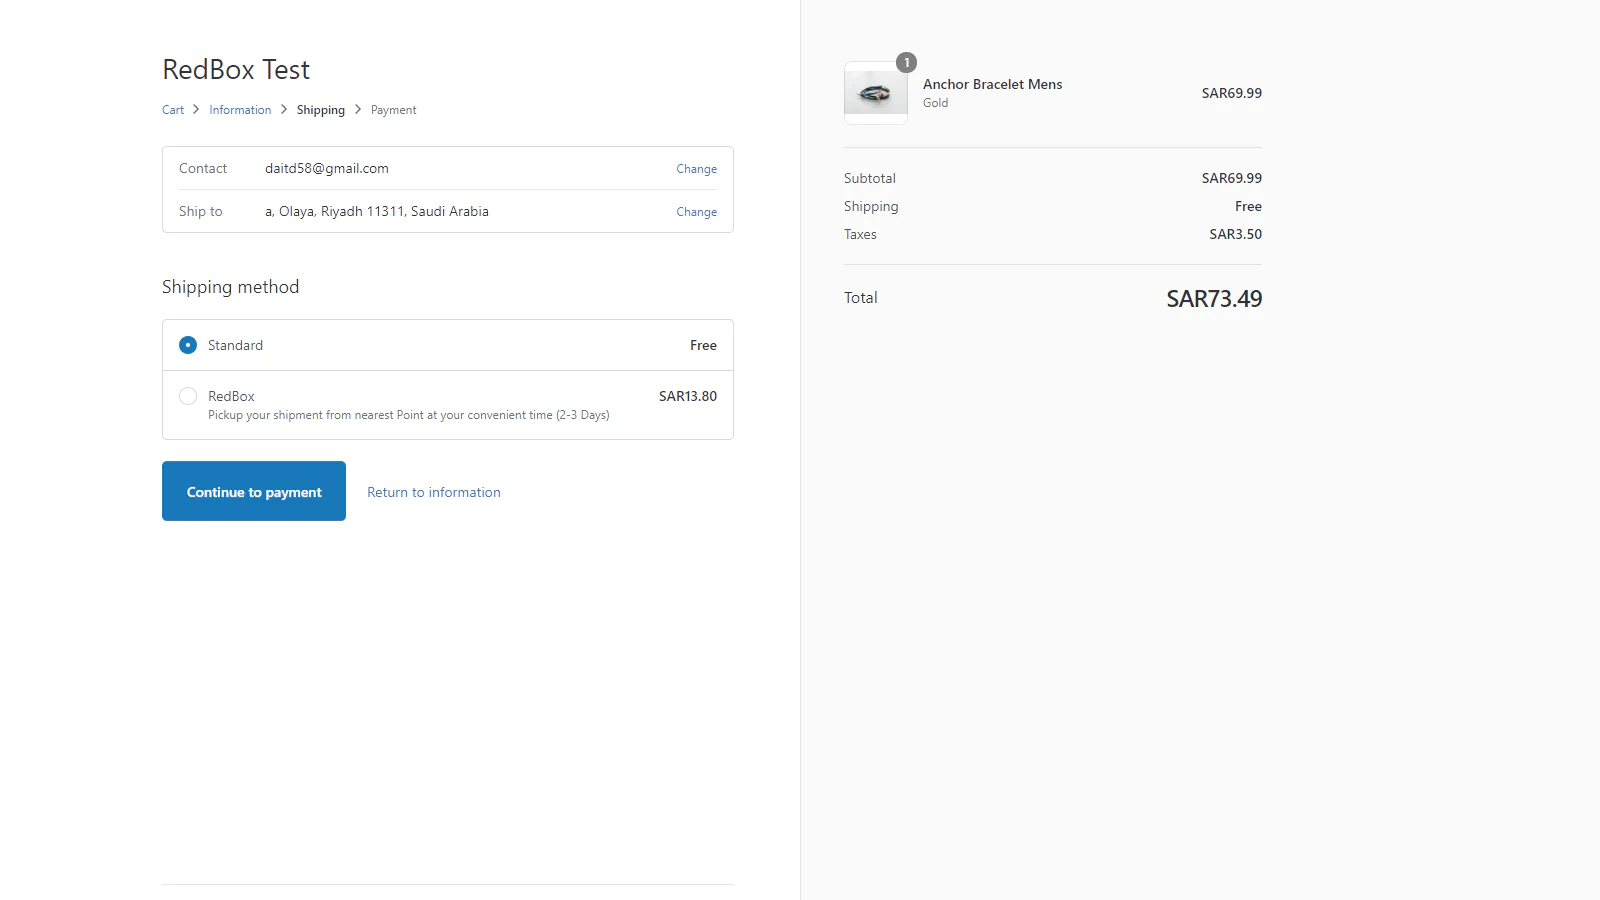Image resolution: width=1600 pixels, height=900 pixels.
Task: Click the contact email daitd58@gmail.com
Action: 327,168
